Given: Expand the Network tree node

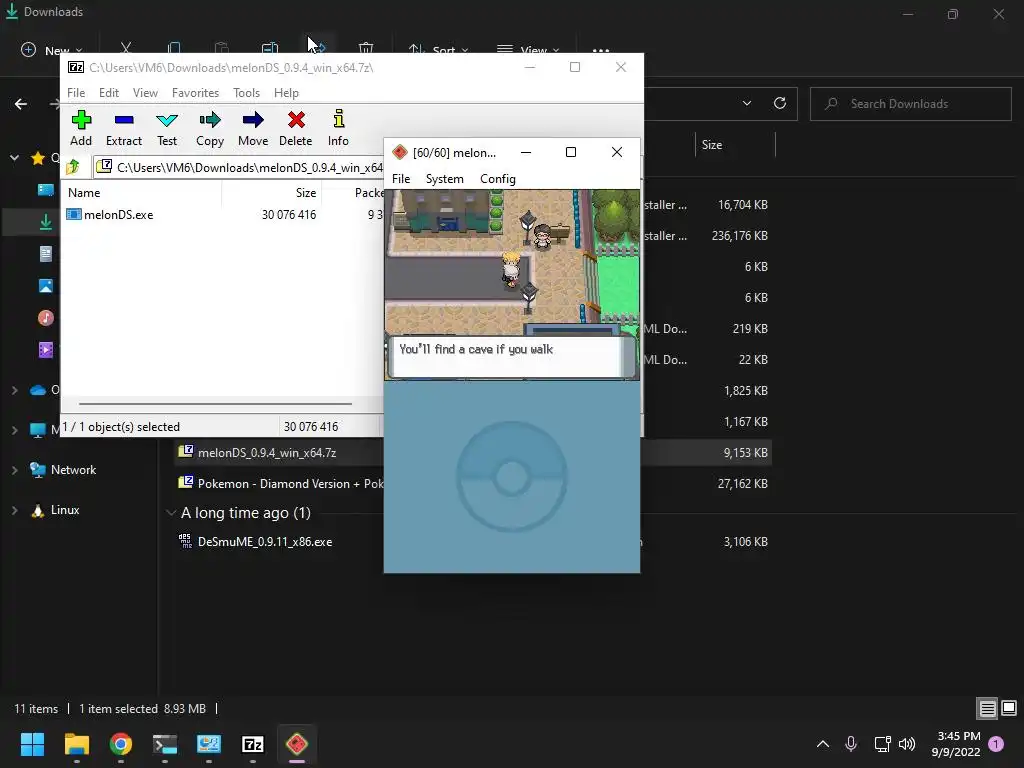Looking at the screenshot, I should 14,470.
